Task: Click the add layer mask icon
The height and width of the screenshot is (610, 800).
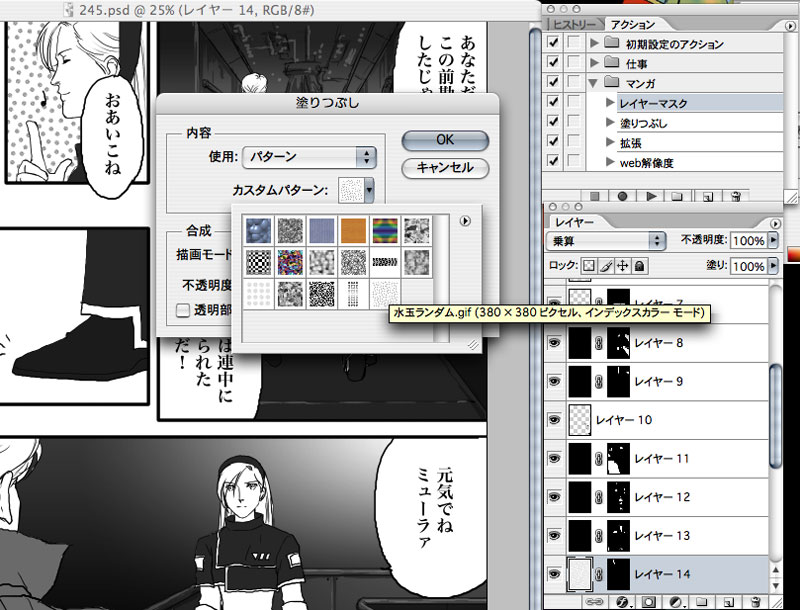Action: tap(648, 602)
